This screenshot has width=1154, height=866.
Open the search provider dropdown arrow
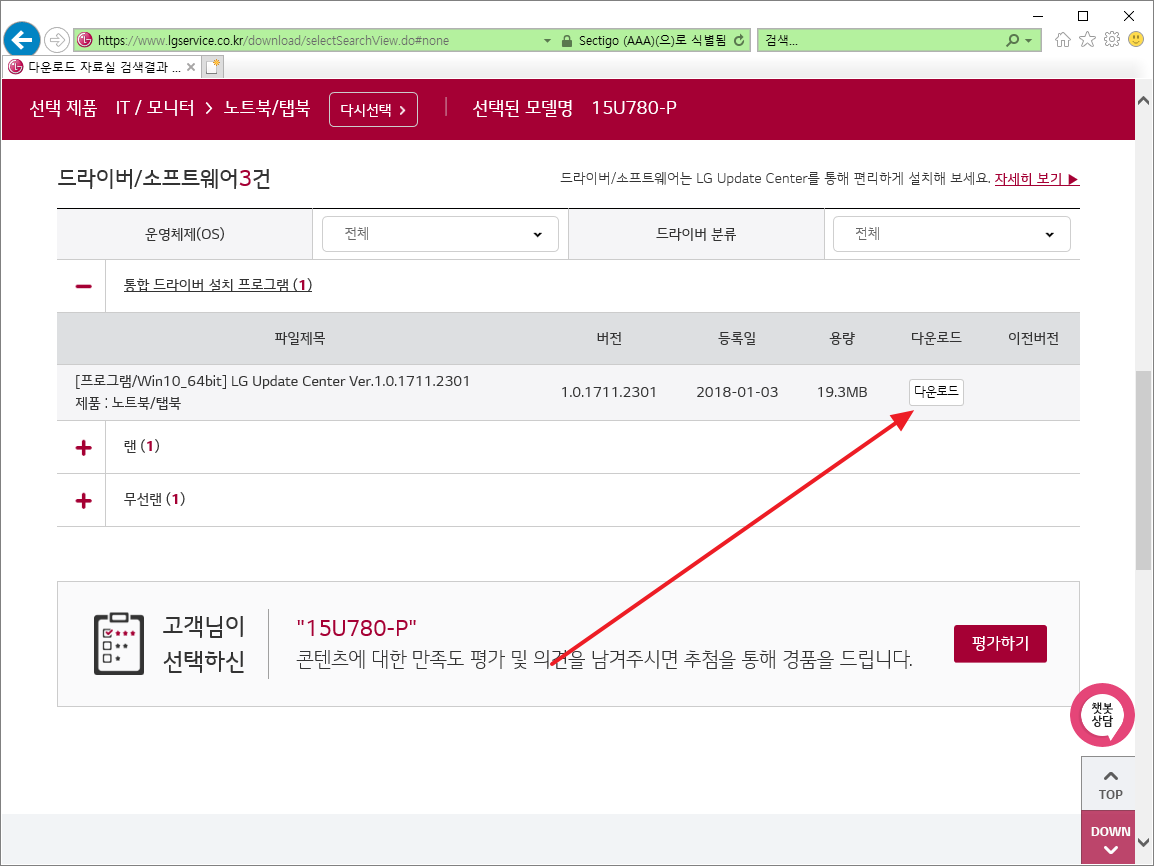click(1029, 40)
